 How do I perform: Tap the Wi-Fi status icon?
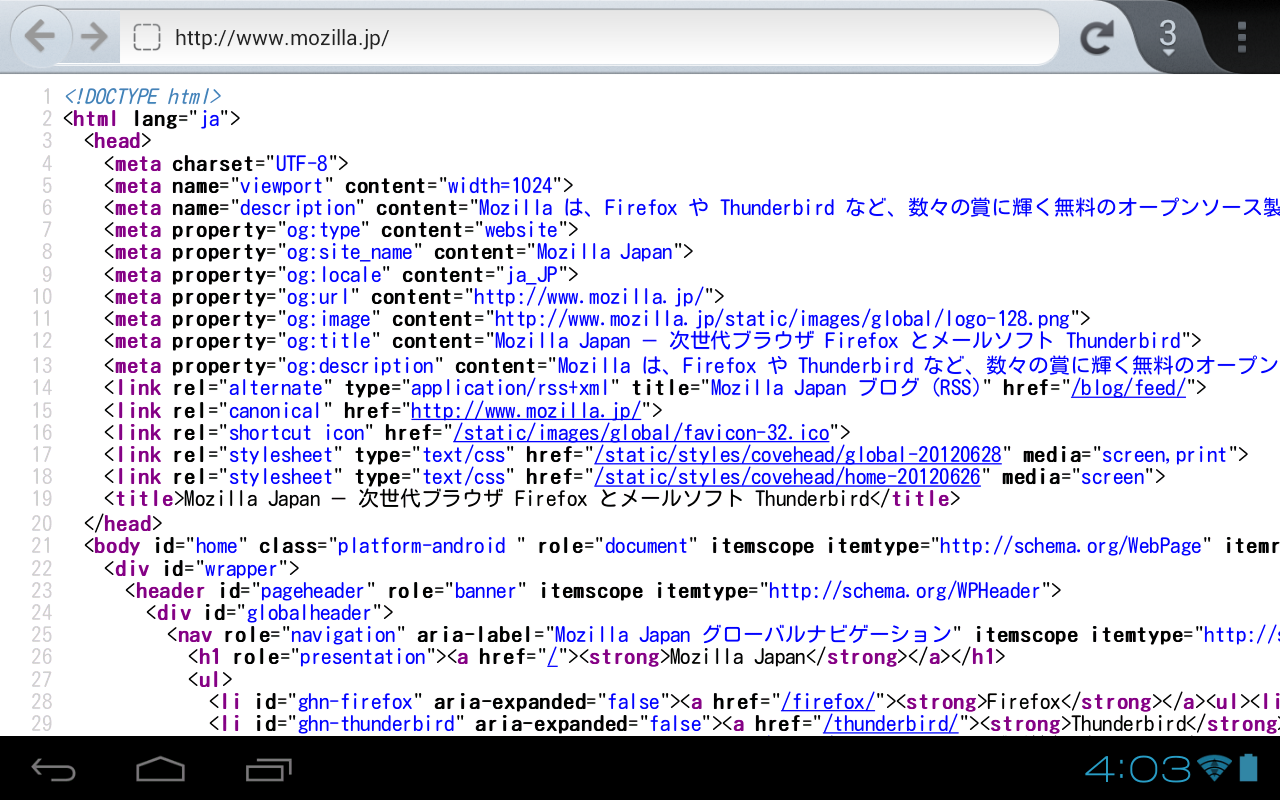[1215, 768]
